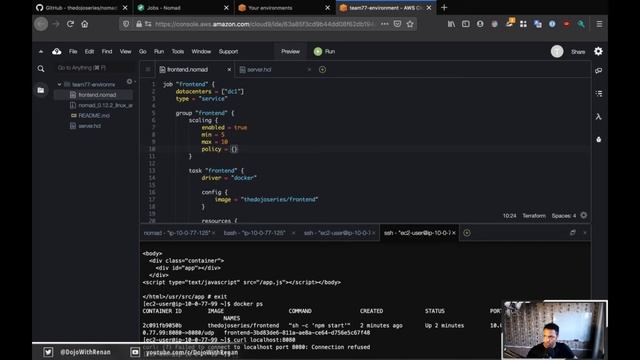Maximize the terminal pane

coord(573,232)
